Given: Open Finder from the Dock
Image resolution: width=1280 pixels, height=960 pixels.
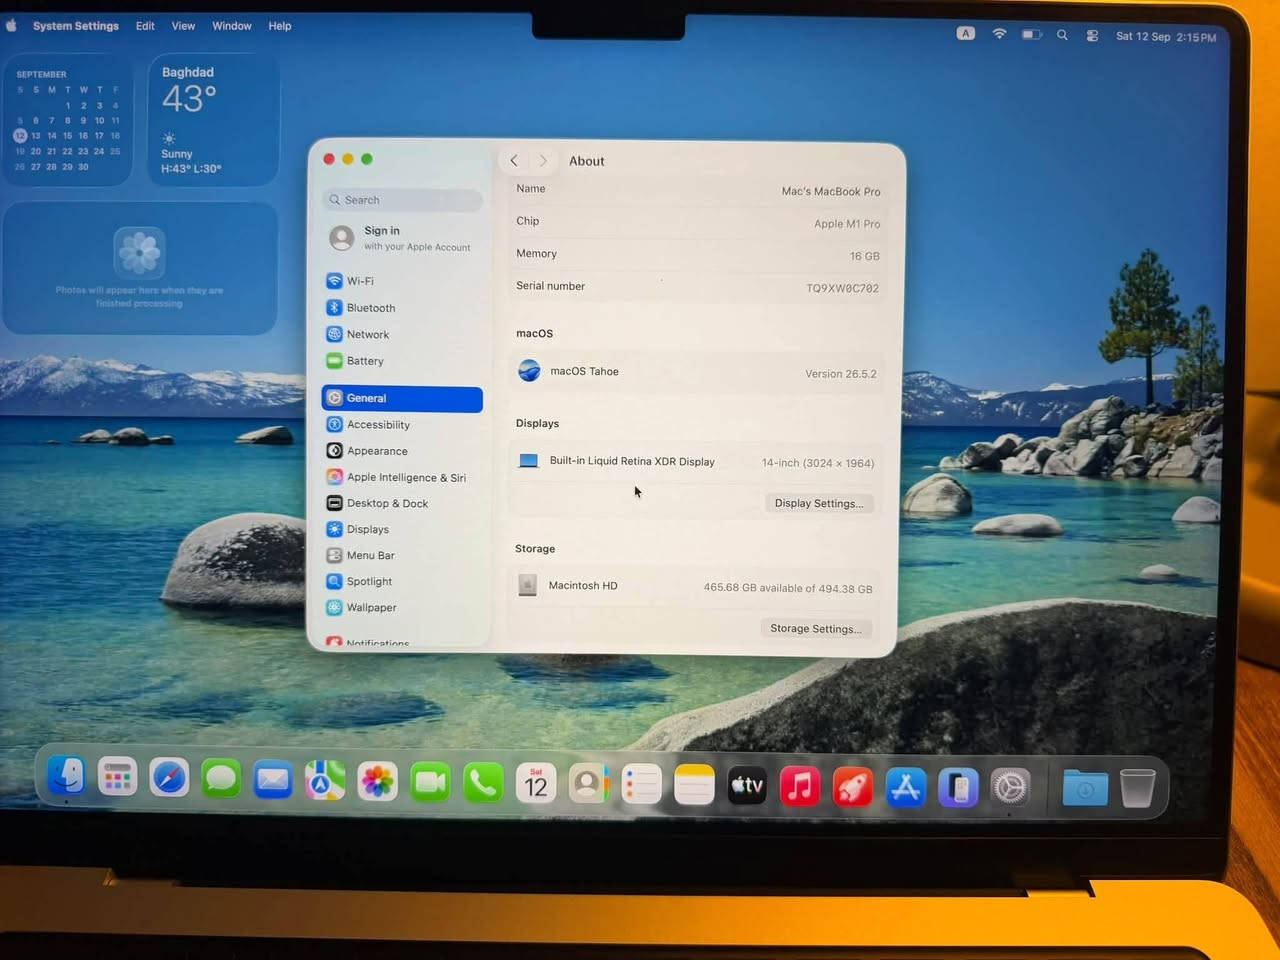Looking at the screenshot, I should 66,777.
